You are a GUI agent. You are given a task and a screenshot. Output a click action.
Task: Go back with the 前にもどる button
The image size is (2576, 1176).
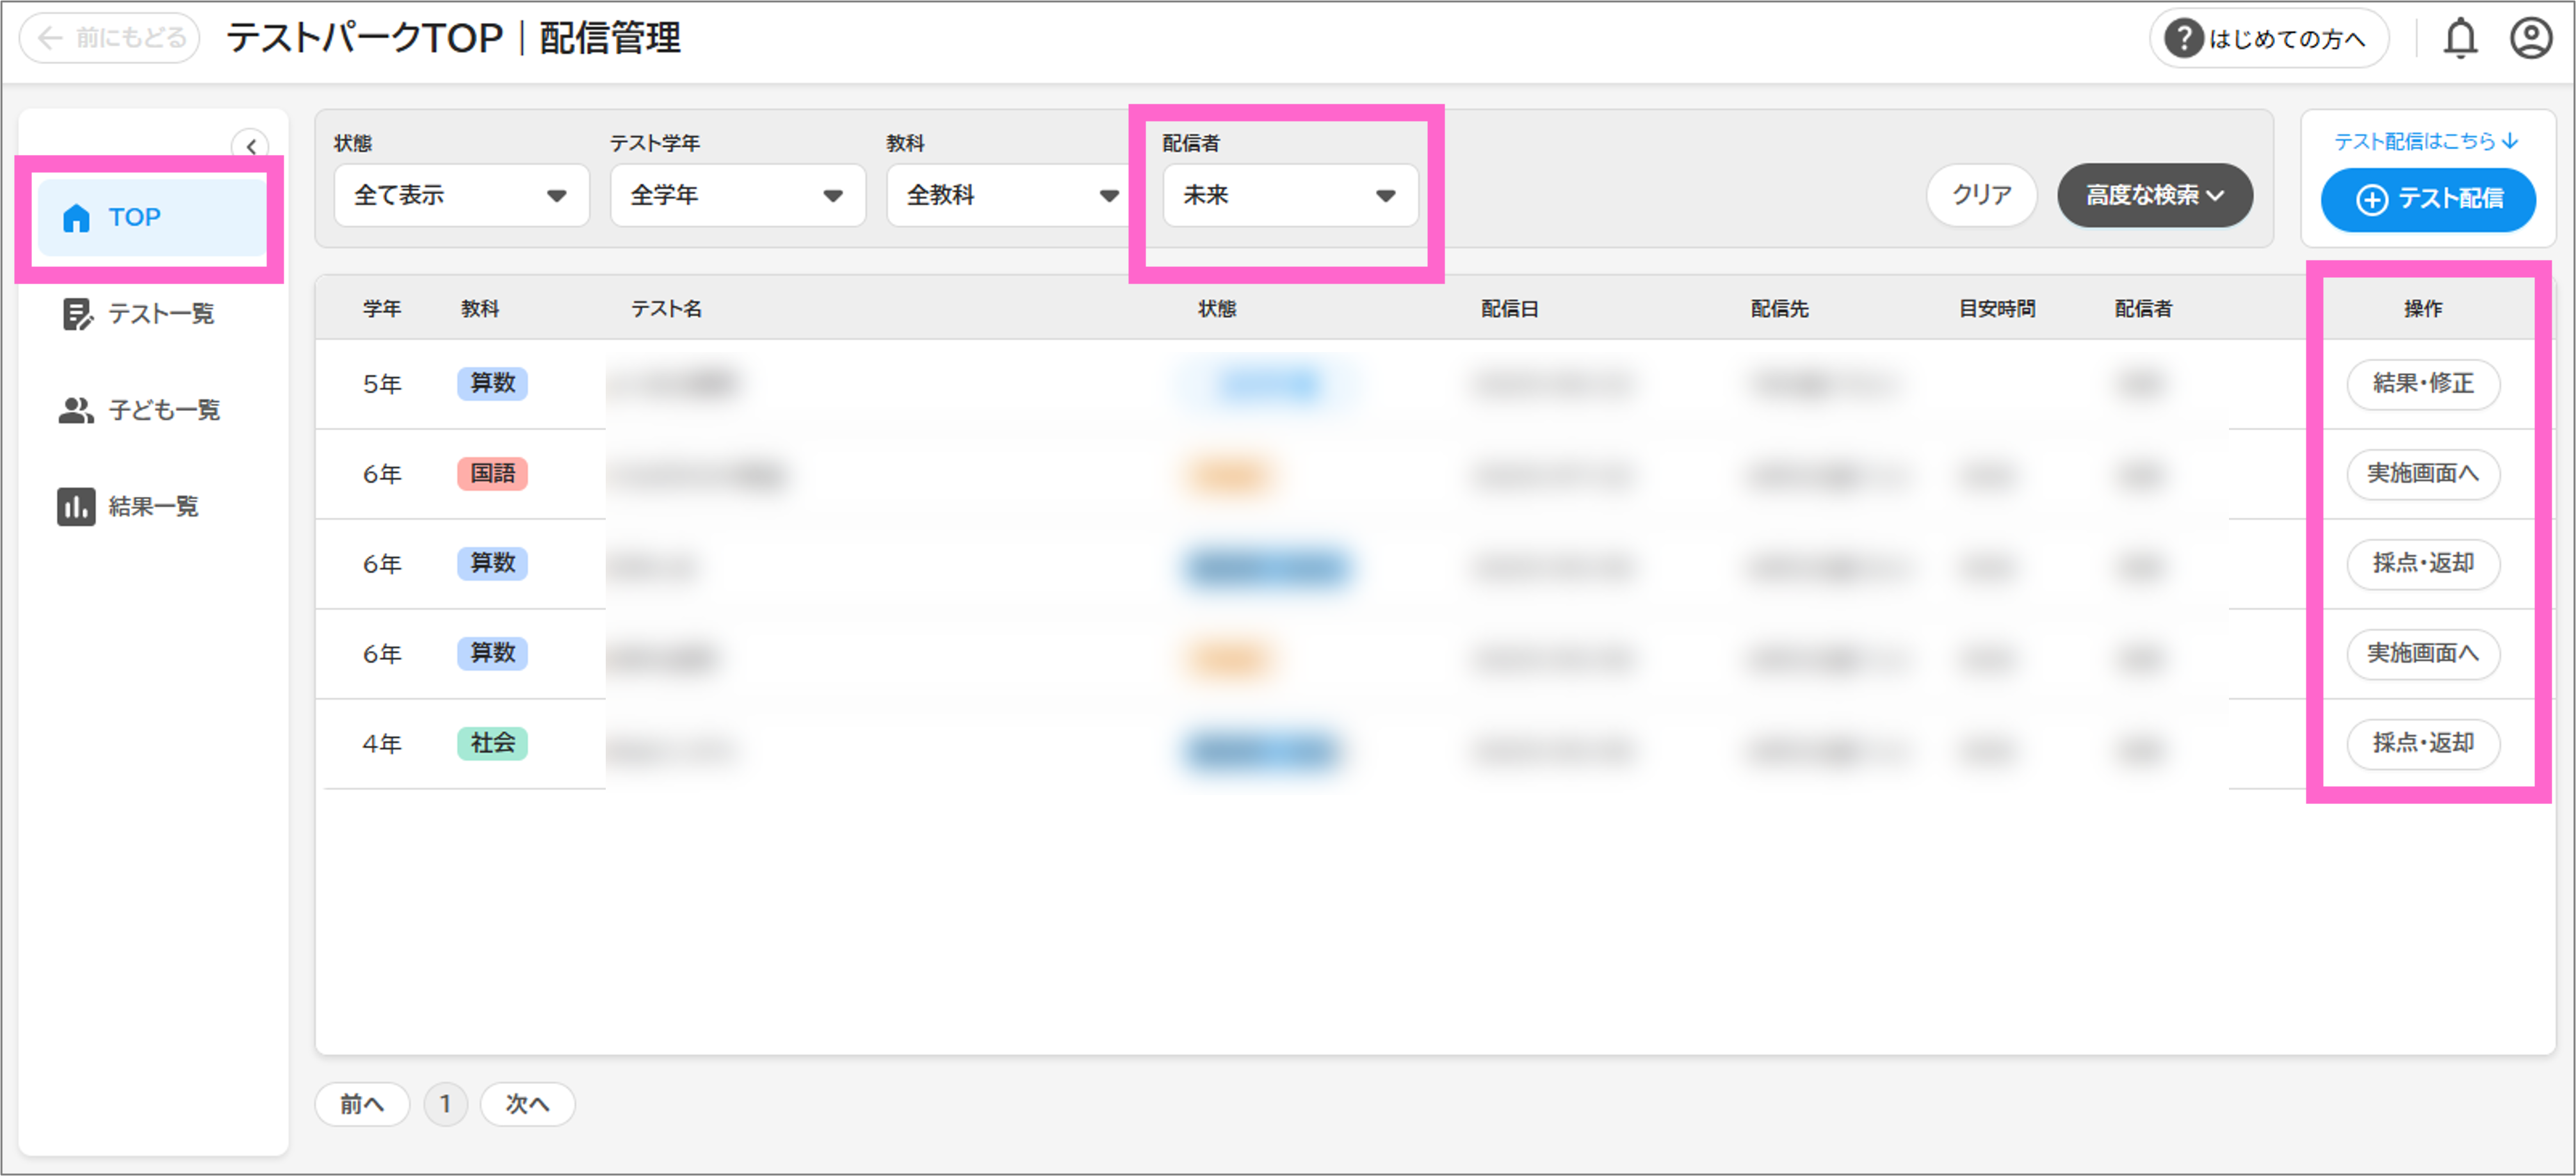pyautogui.click(x=110, y=38)
